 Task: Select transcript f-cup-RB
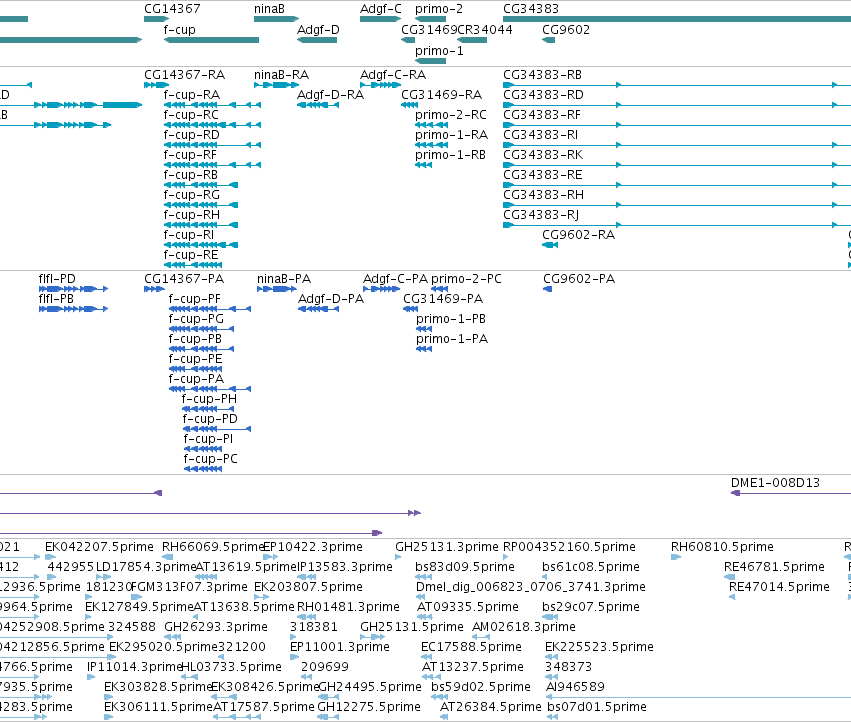(190, 175)
